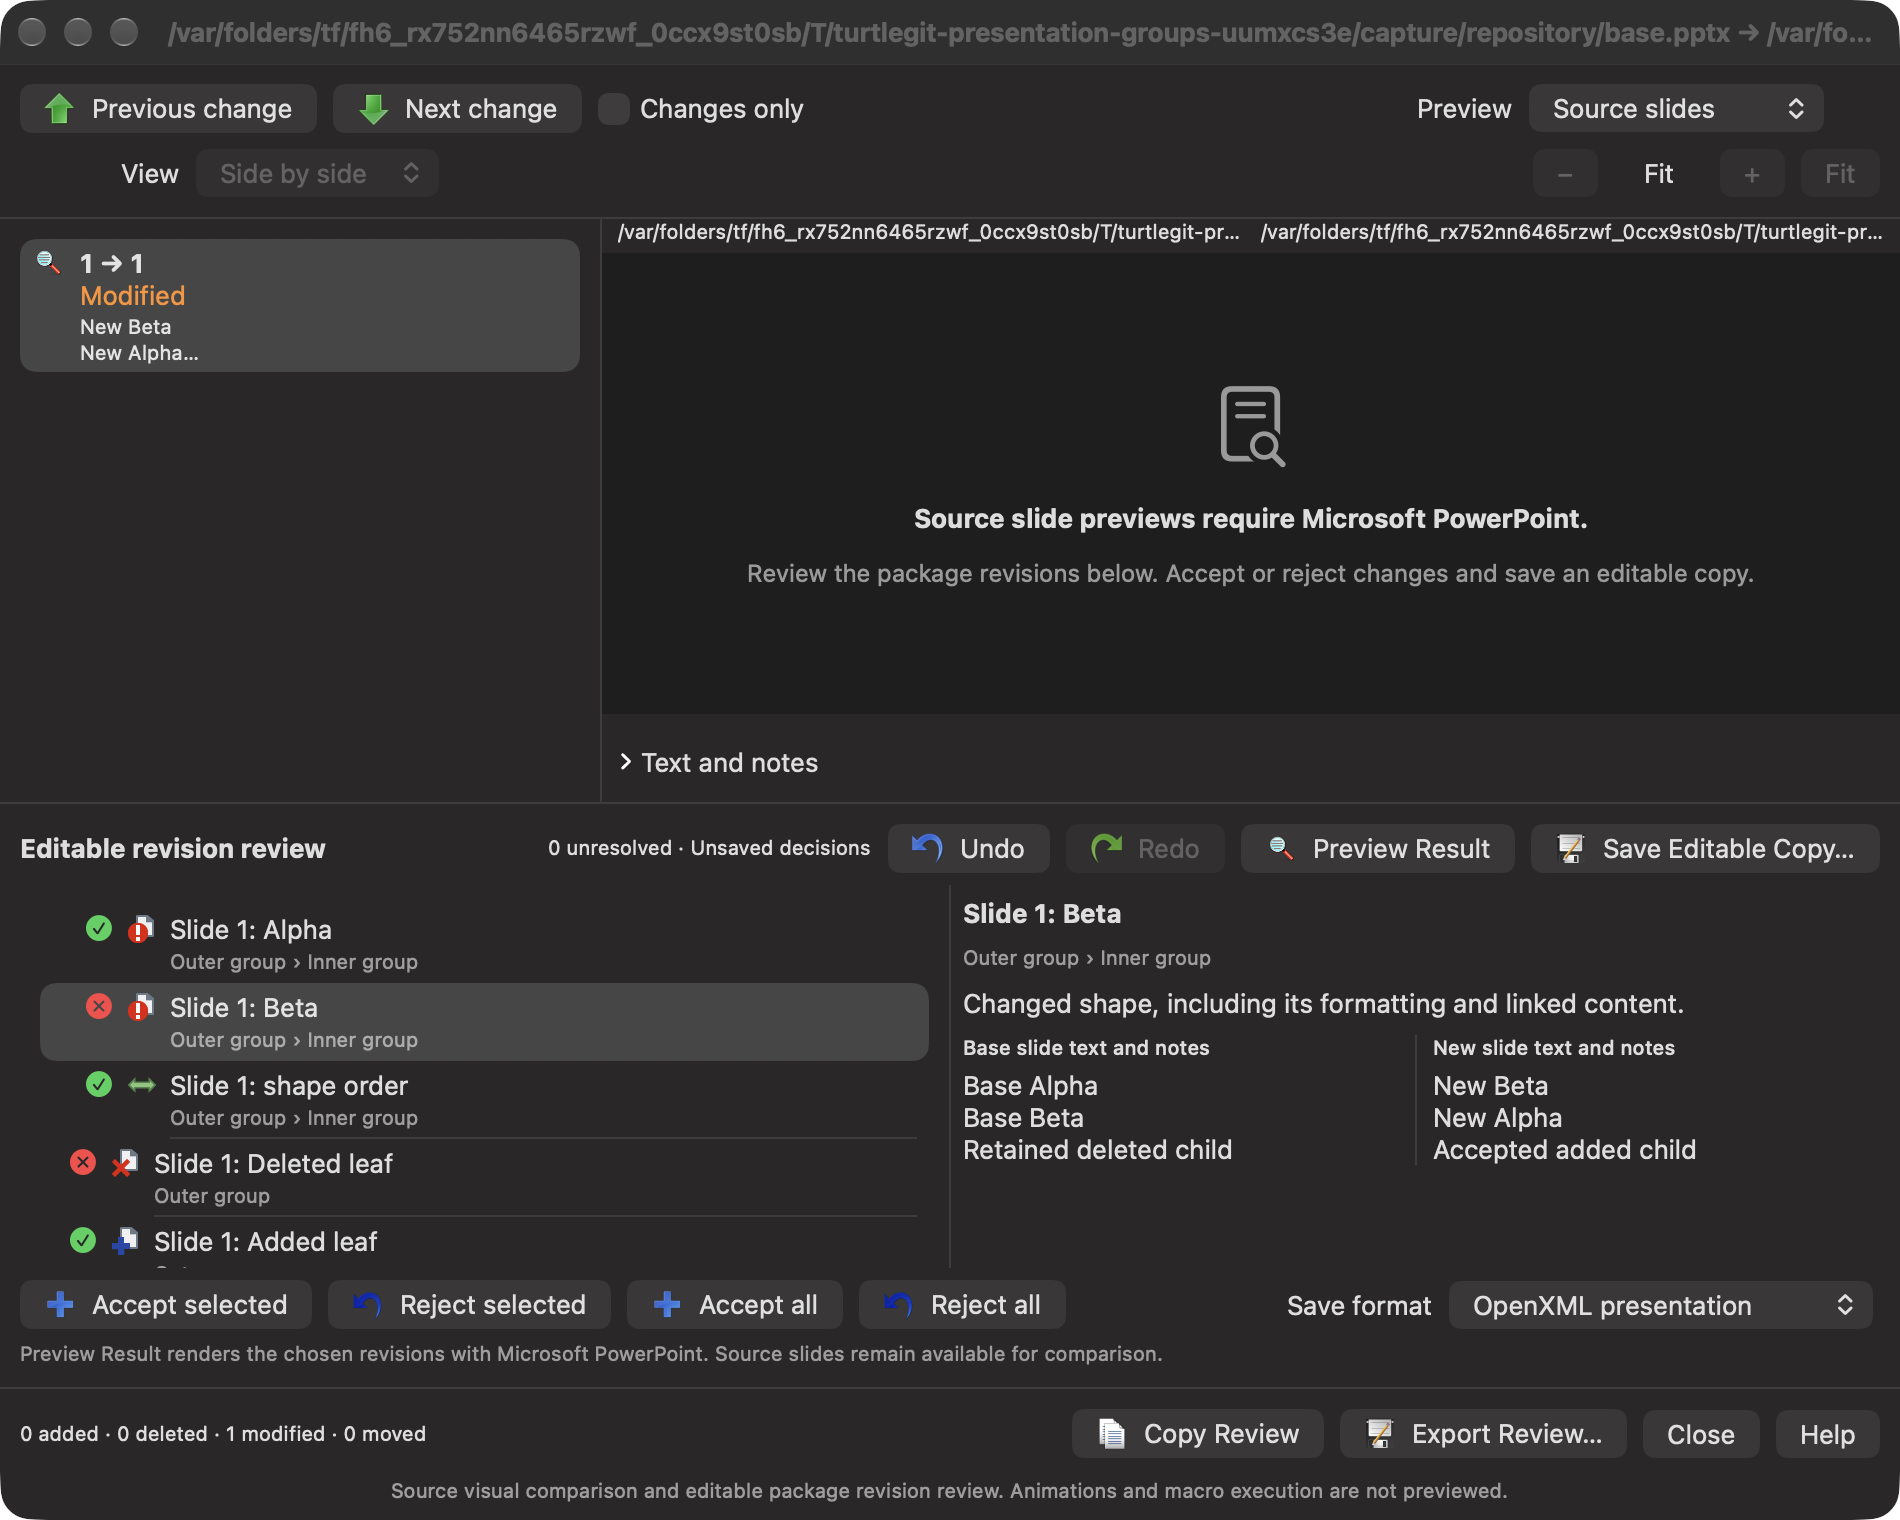The height and width of the screenshot is (1520, 1900).
Task: Toggle the accepted check for Slide 1: Added leaf
Action: coord(83,1241)
